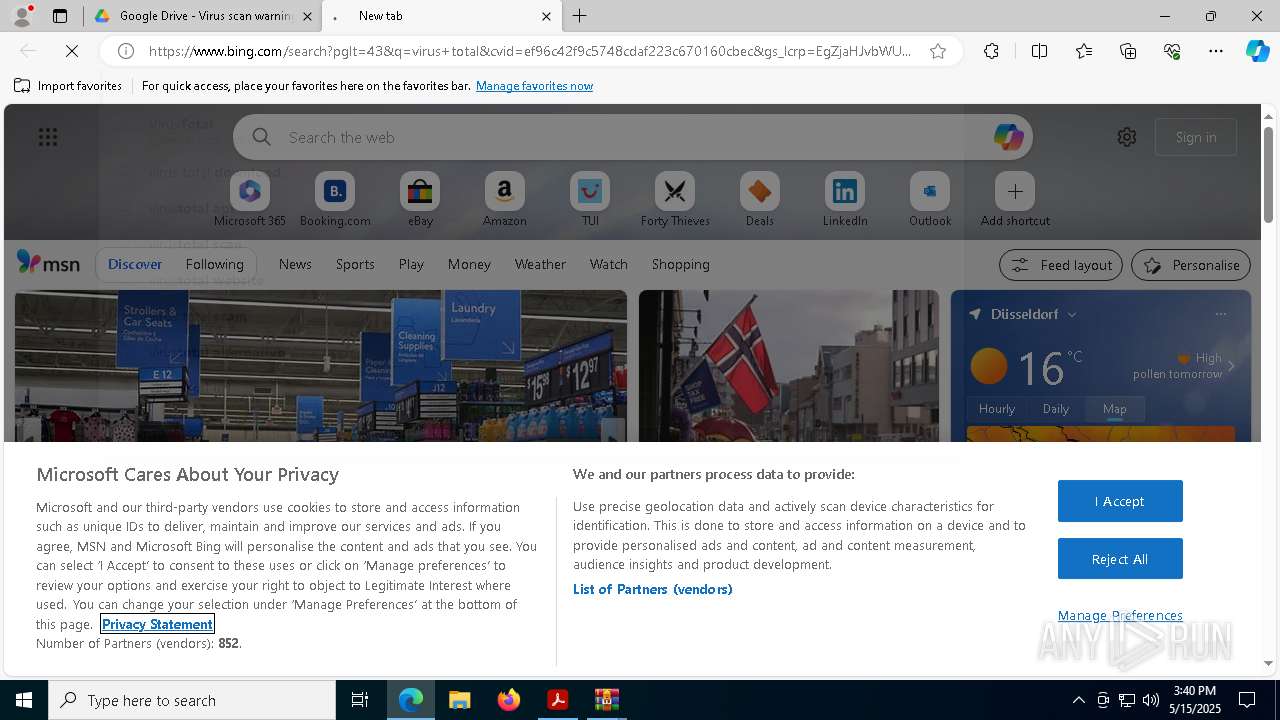
Task: Add this page to favorites star
Action: (x=938, y=51)
